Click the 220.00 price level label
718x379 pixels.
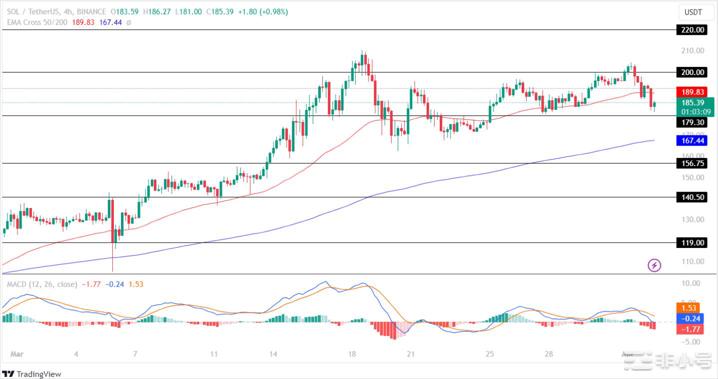pos(693,30)
